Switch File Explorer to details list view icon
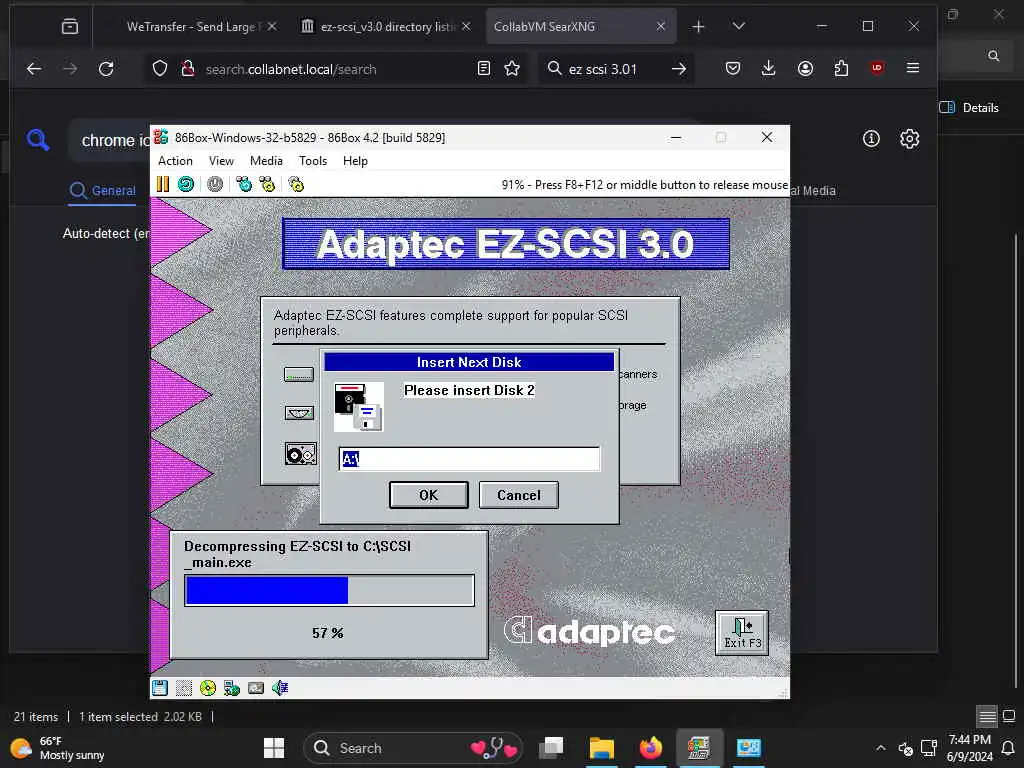The width and height of the screenshot is (1024, 768). point(987,716)
